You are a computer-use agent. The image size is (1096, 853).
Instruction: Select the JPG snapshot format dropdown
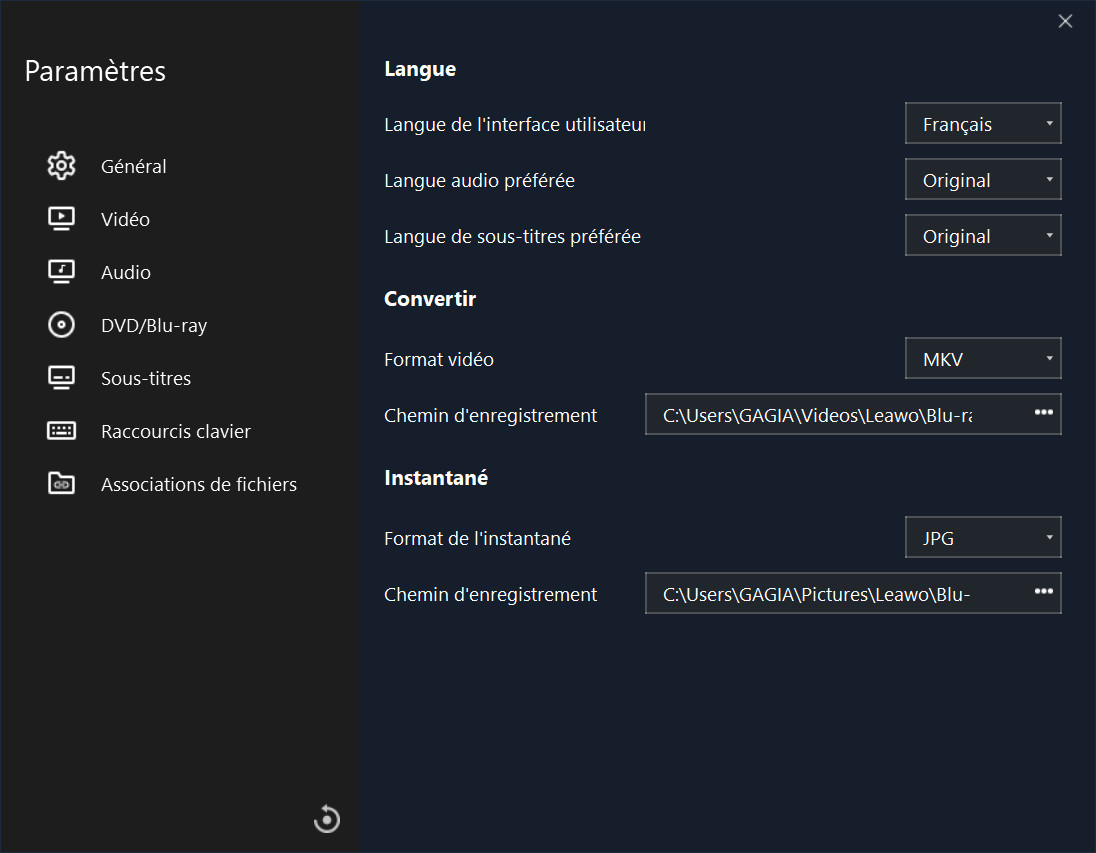pos(982,538)
